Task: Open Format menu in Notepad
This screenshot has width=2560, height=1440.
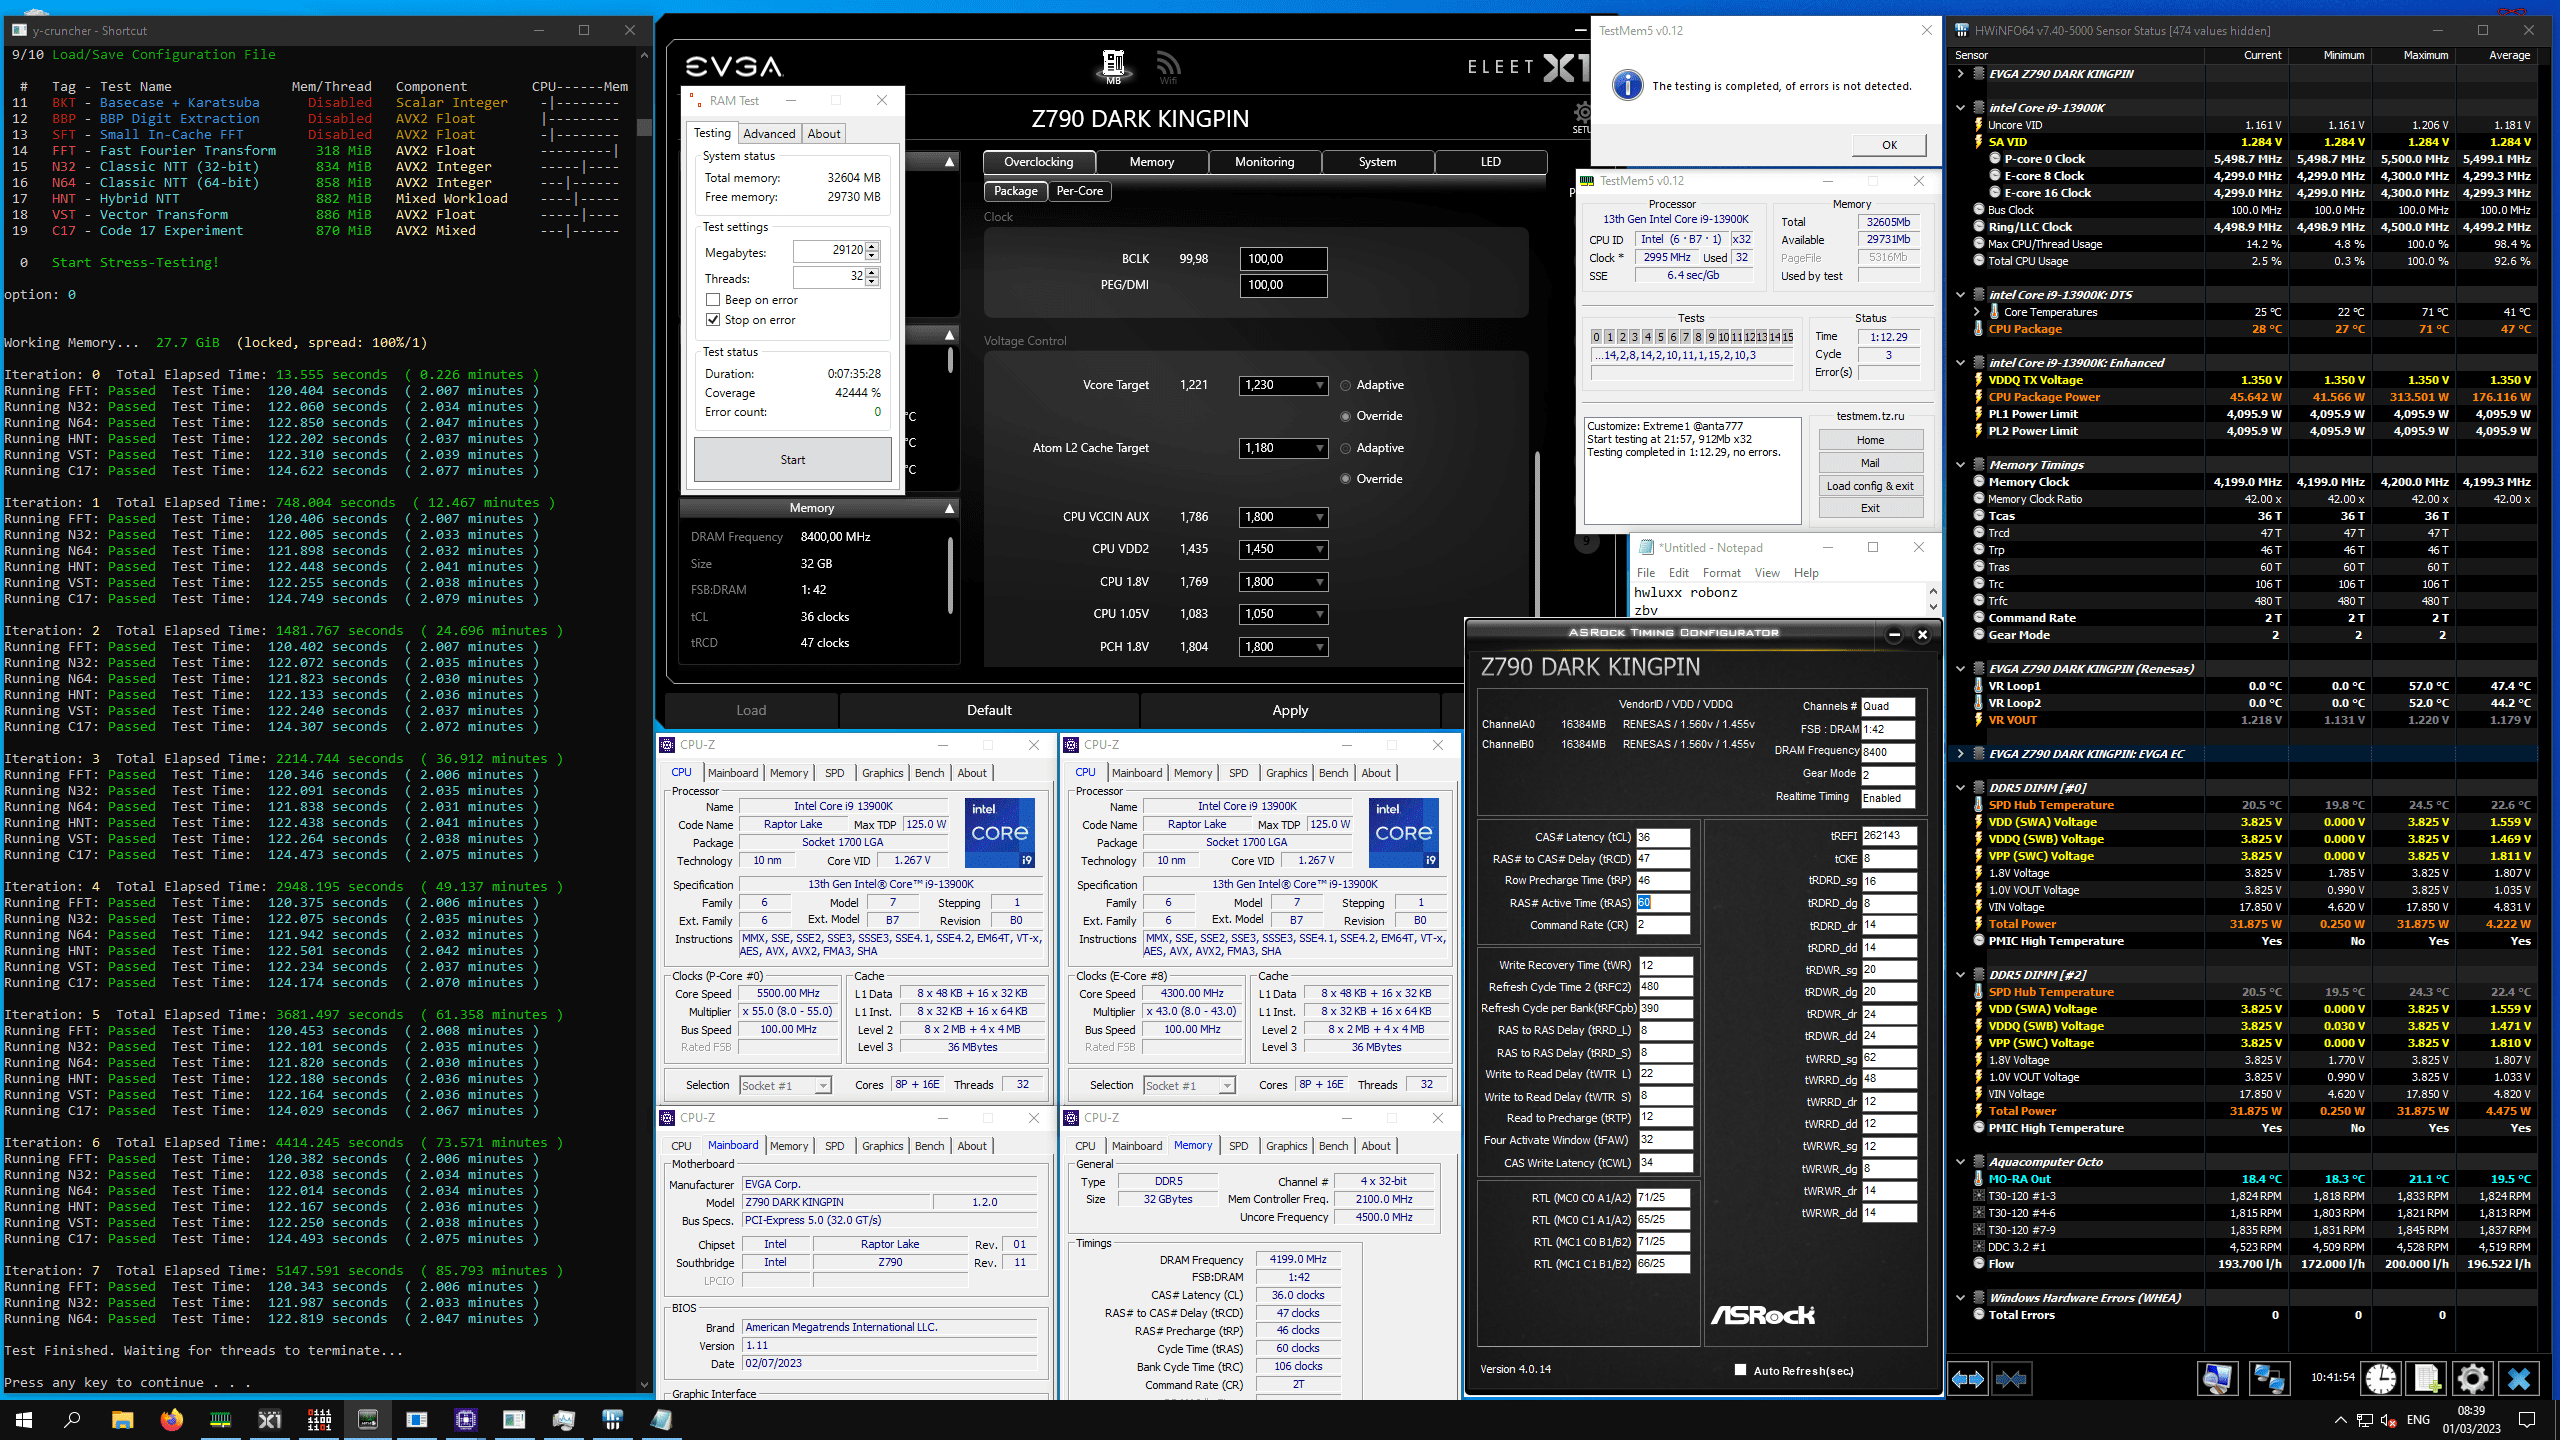Action: [1721, 573]
